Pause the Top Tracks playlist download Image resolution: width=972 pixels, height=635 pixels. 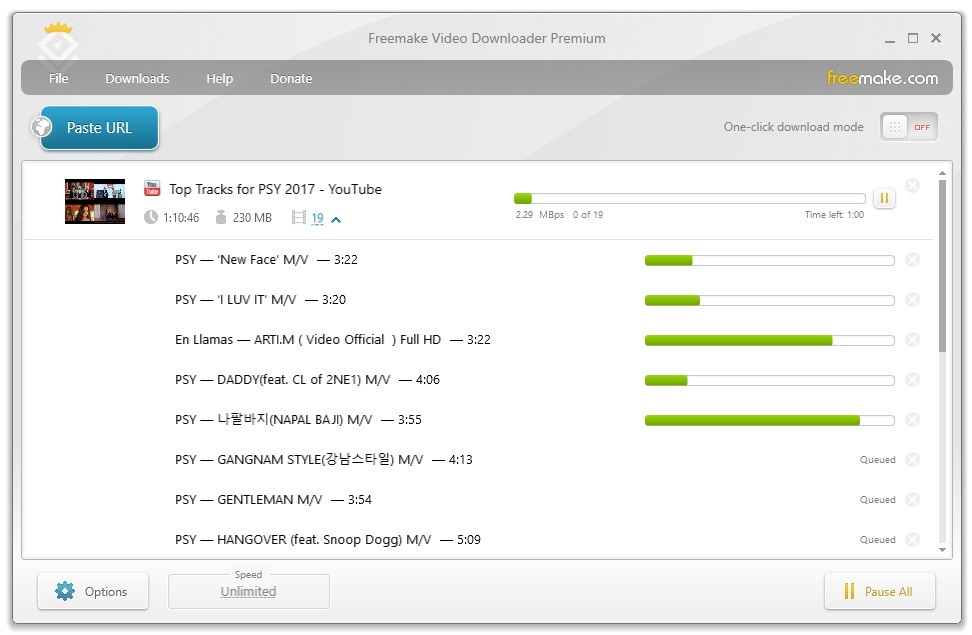[x=884, y=198]
